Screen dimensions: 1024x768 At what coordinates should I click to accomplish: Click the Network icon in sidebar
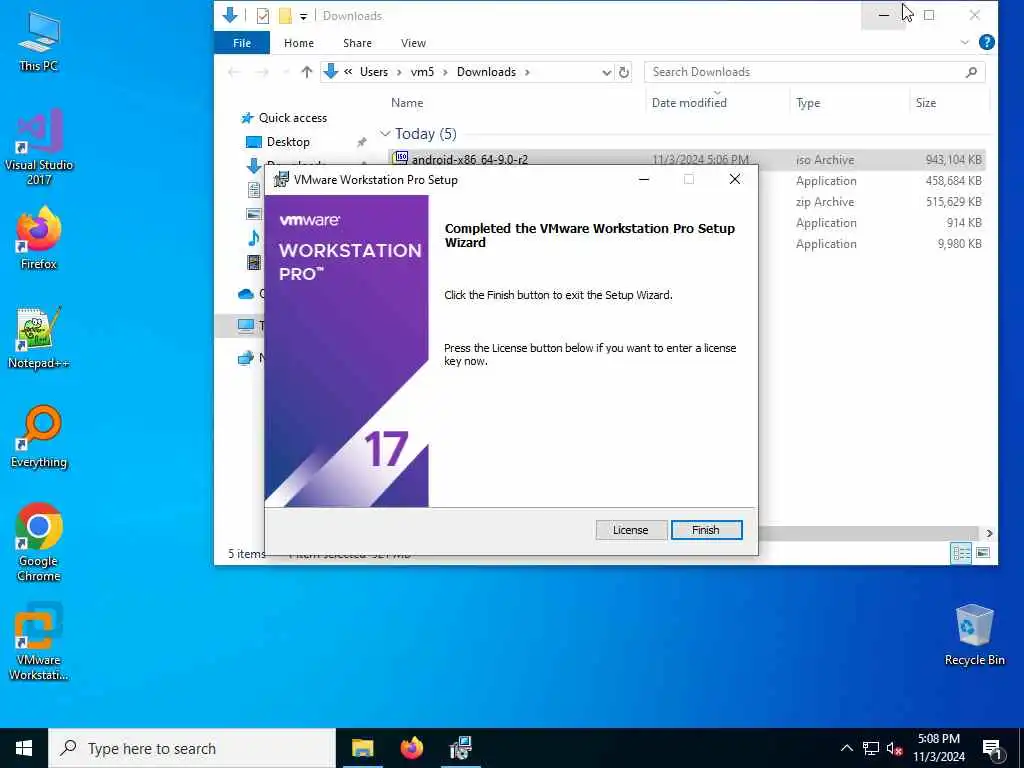[246, 358]
